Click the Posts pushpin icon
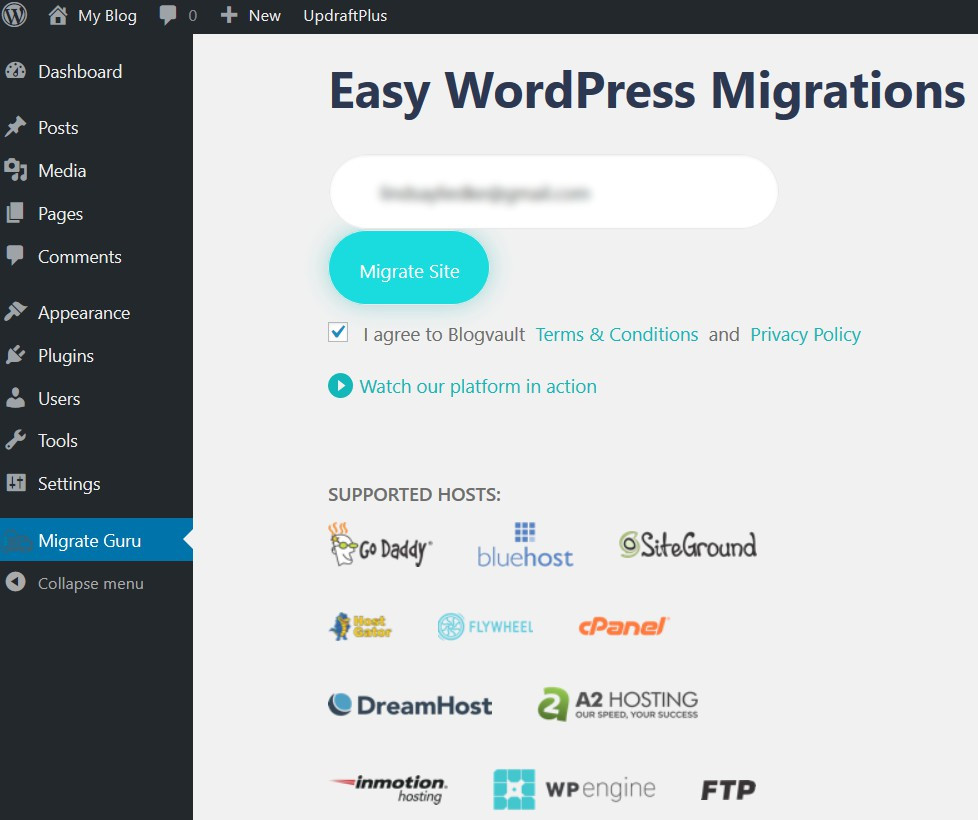 click(x=16, y=127)
